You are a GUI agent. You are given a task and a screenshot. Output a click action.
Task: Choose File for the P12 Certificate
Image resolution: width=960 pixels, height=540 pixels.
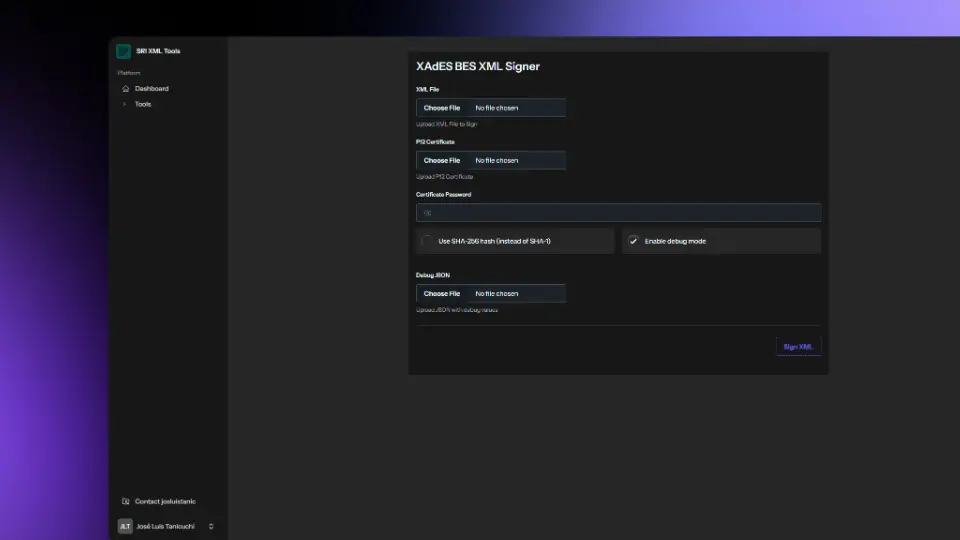442,160
